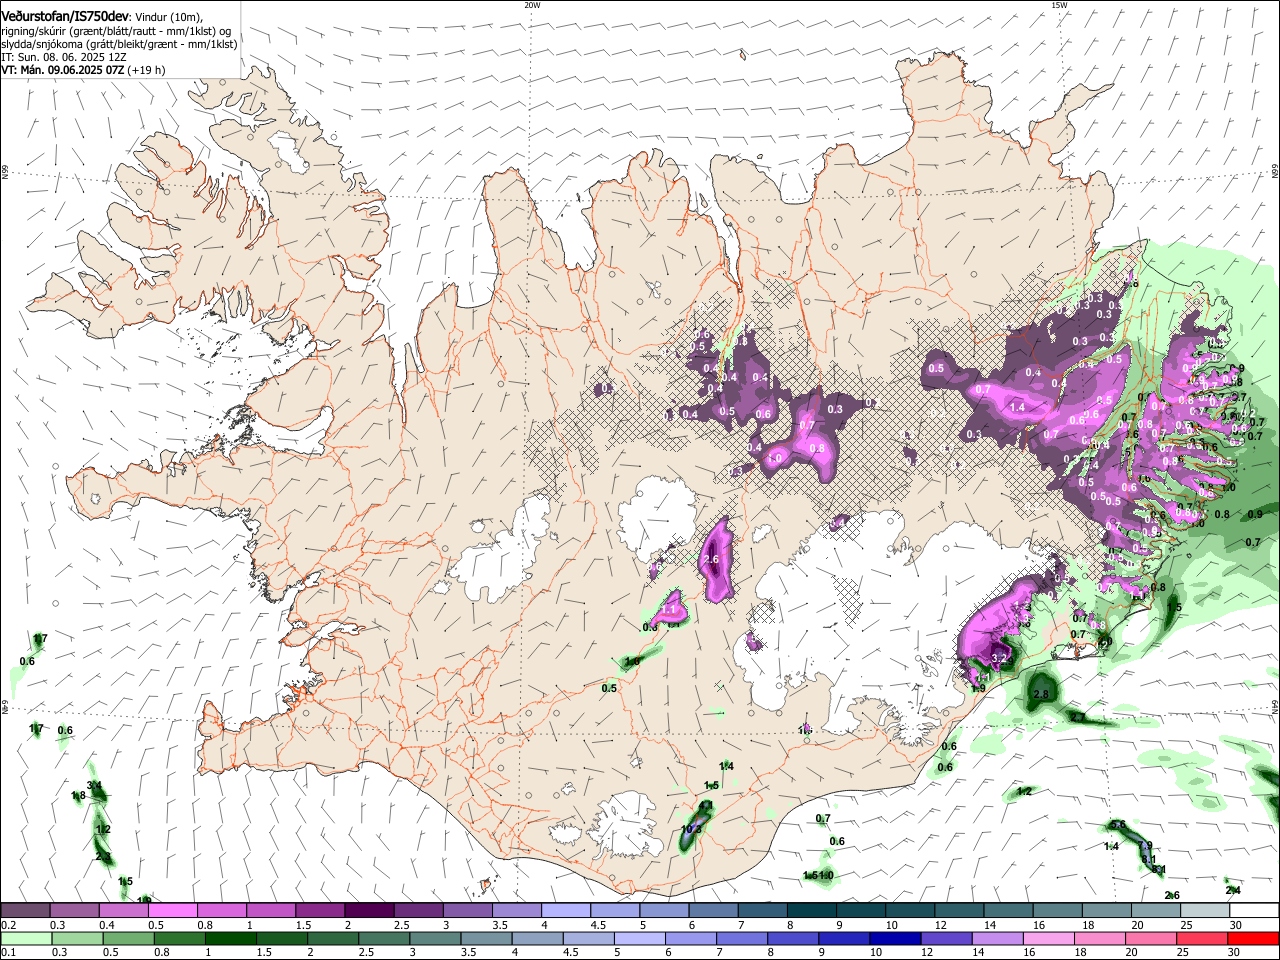The height and width of the screenshot is (960, 1280).
Task: Click the 2.8 value on the dark green cell
Action: click(x=1041, y=694)
